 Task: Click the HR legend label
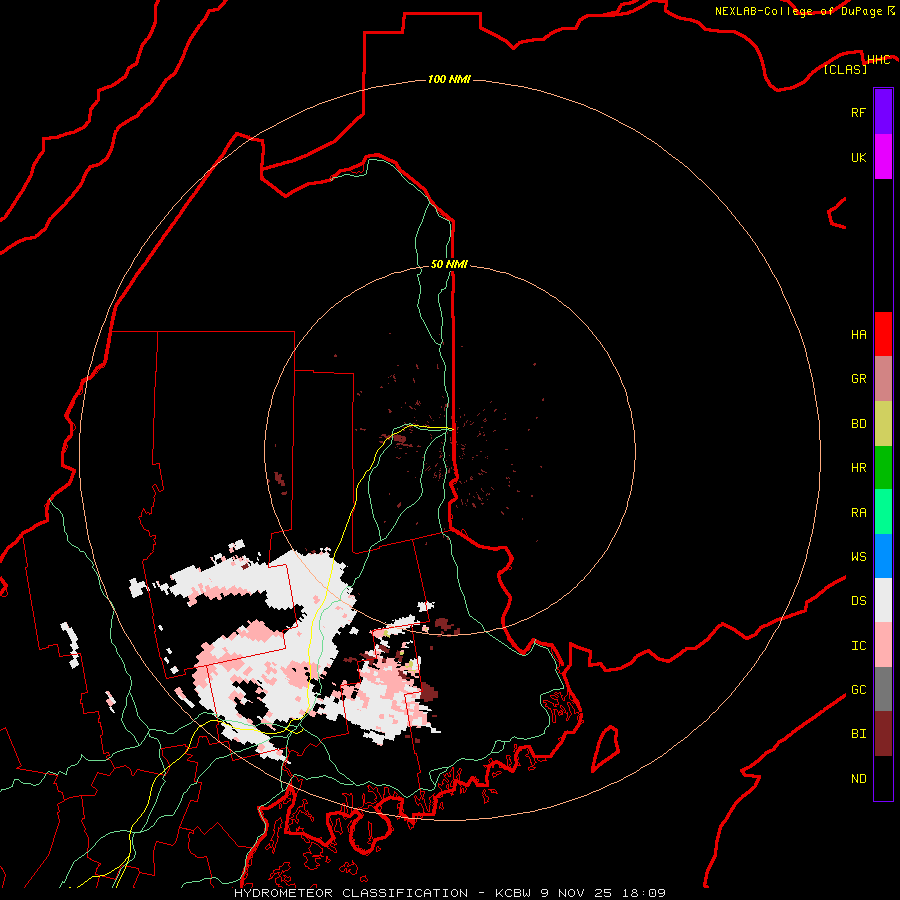point(858,468)
